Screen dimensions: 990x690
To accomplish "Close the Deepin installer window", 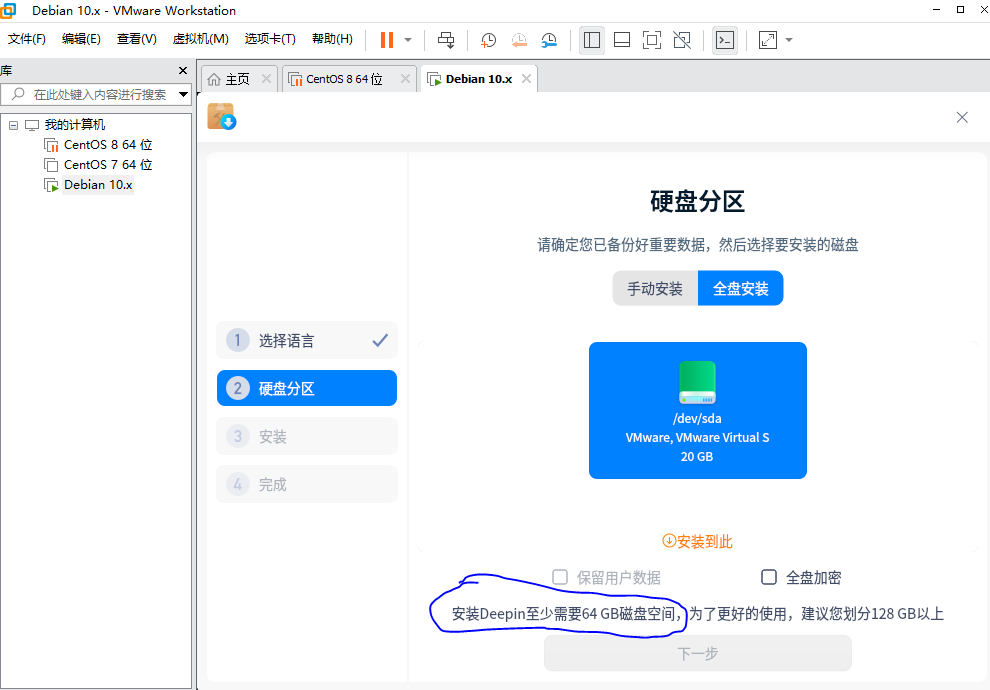I will 962,117.
